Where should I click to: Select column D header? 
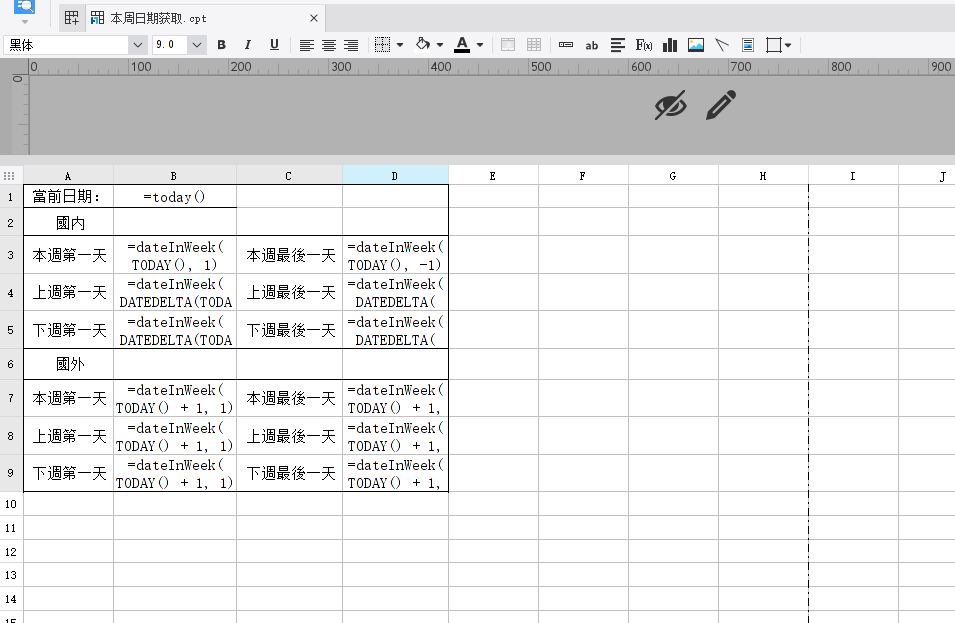[x=395, y=176]
